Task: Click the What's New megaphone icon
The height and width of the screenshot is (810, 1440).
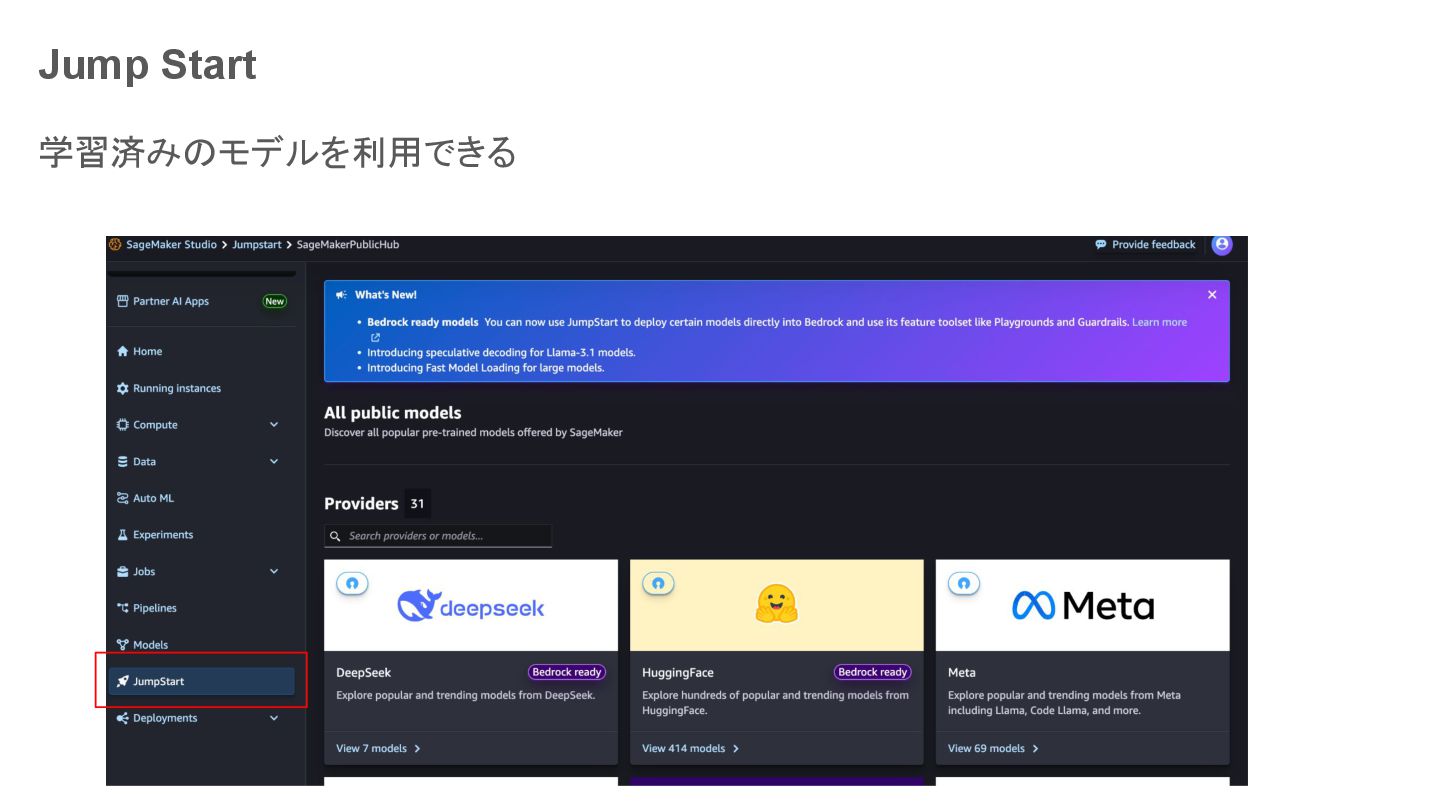Action: point(342,295)
